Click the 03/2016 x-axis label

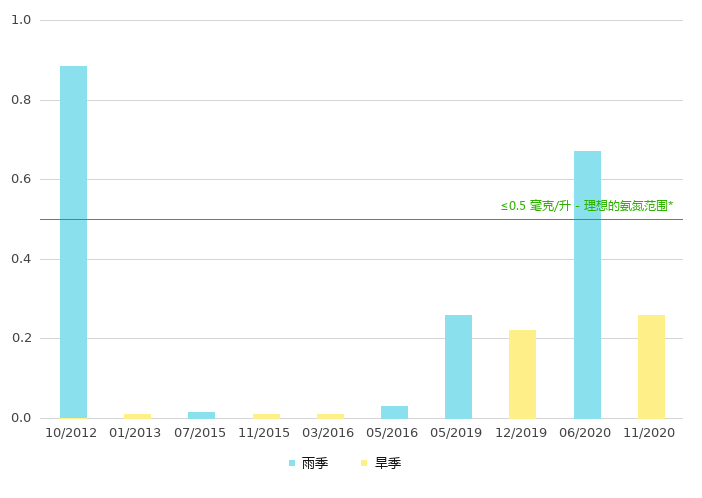[328, 433]
